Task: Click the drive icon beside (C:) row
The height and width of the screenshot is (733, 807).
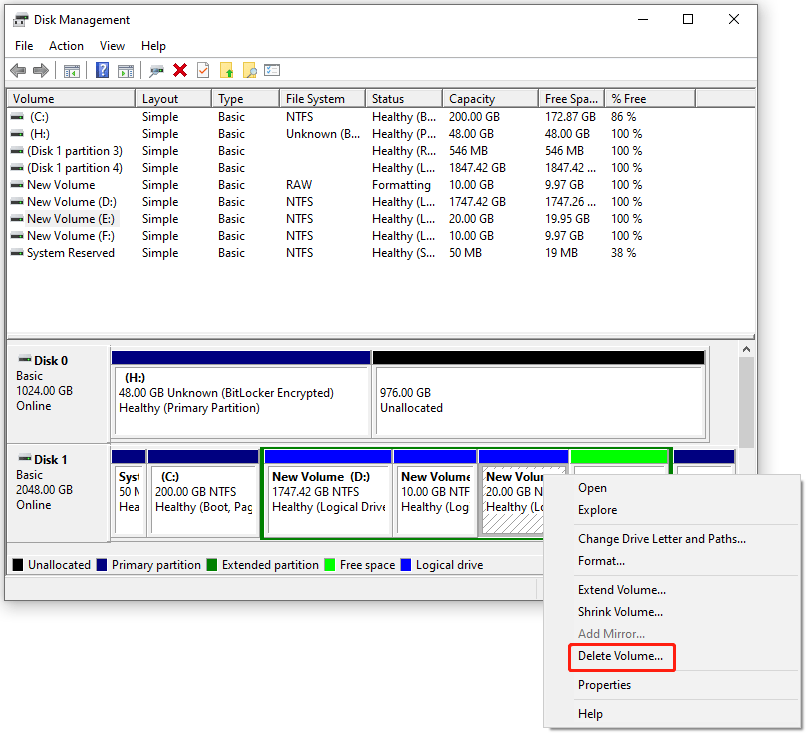Action: tap(17, 117)
